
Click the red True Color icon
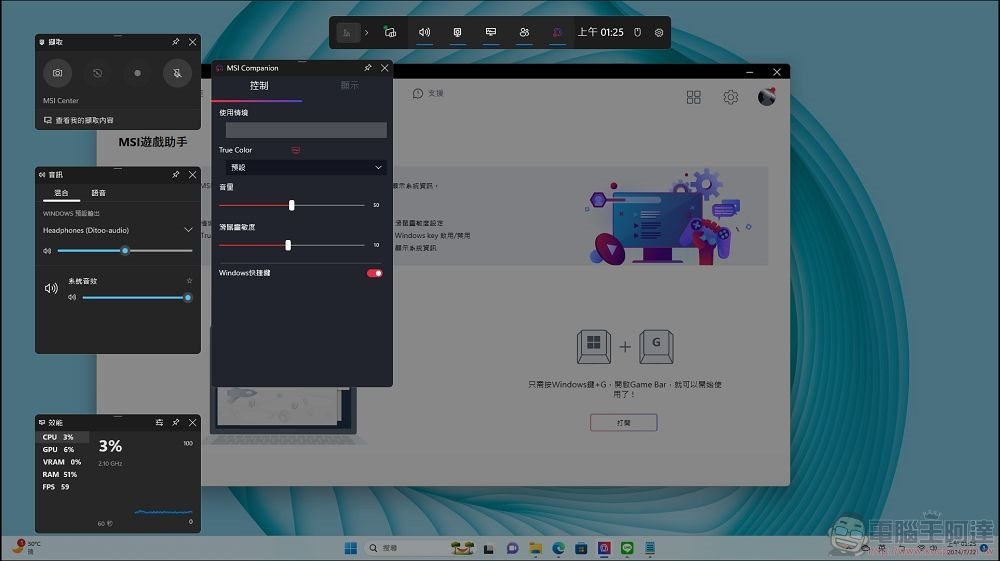pyautogui.click(x=296, y=150)
